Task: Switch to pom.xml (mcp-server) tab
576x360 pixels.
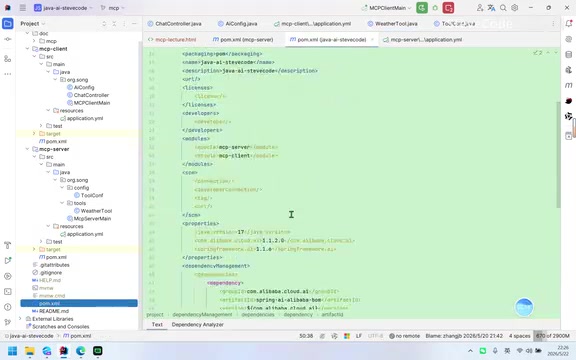Action: click(x=243, y=40)
